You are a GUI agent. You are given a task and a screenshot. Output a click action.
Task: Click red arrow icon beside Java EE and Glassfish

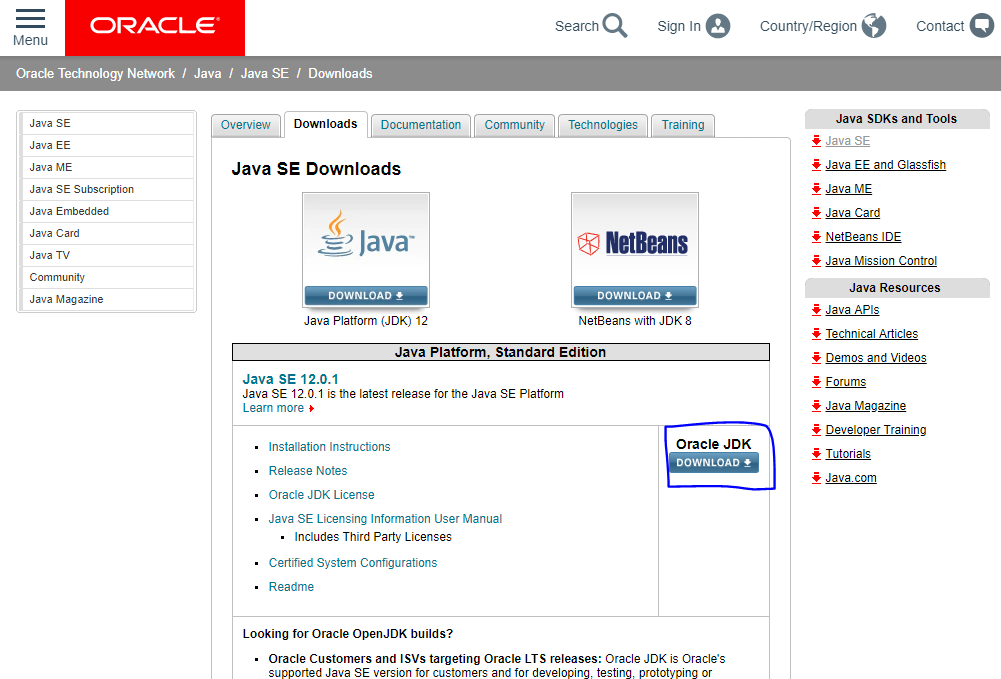click(816, 165)
